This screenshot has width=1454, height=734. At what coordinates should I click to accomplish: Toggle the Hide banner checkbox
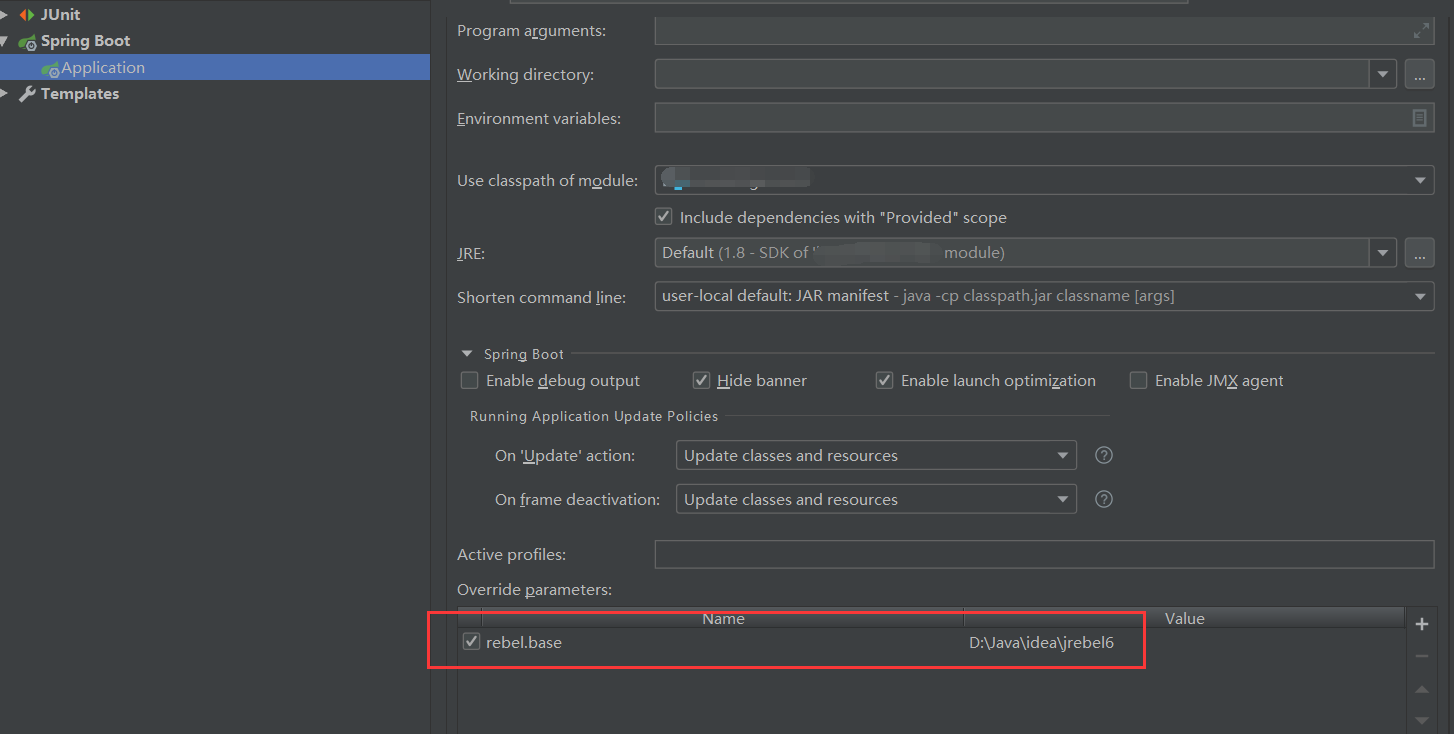(x=701, y=380)
